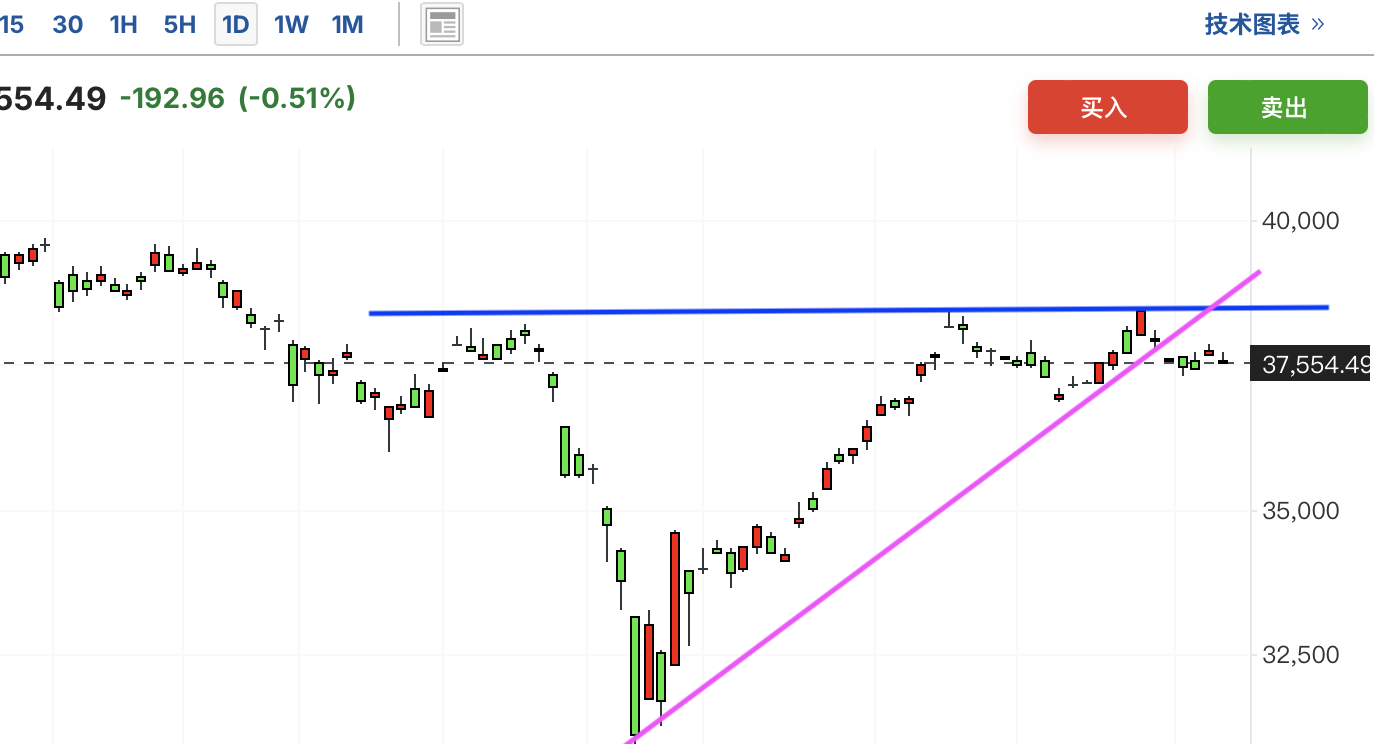Select the 1M timeframe
This screenshot has width=1374, height=744.
(x=347, y=25)
